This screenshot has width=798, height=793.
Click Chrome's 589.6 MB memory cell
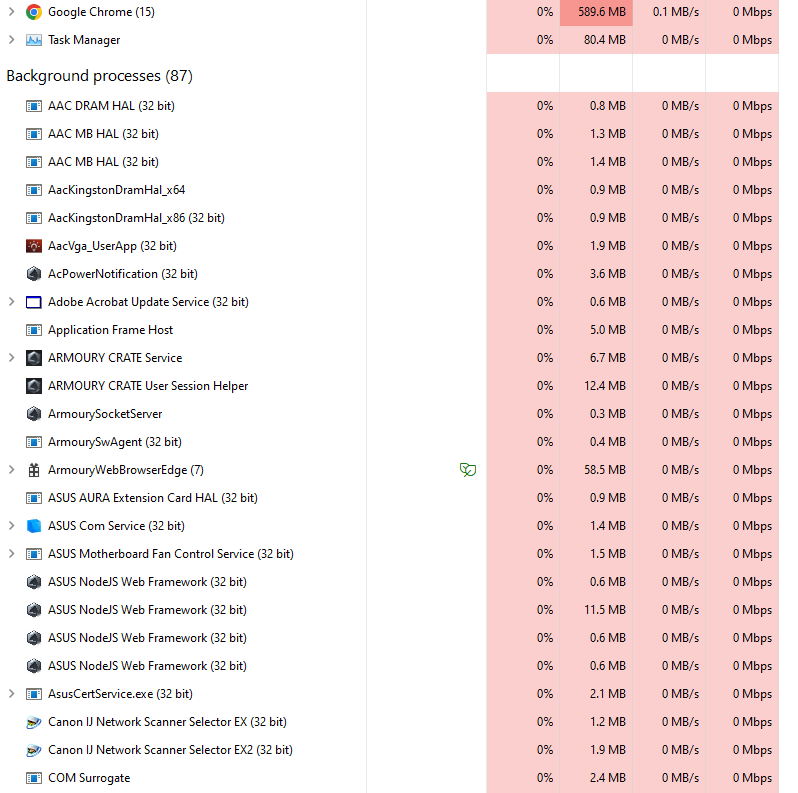[596, 12]
